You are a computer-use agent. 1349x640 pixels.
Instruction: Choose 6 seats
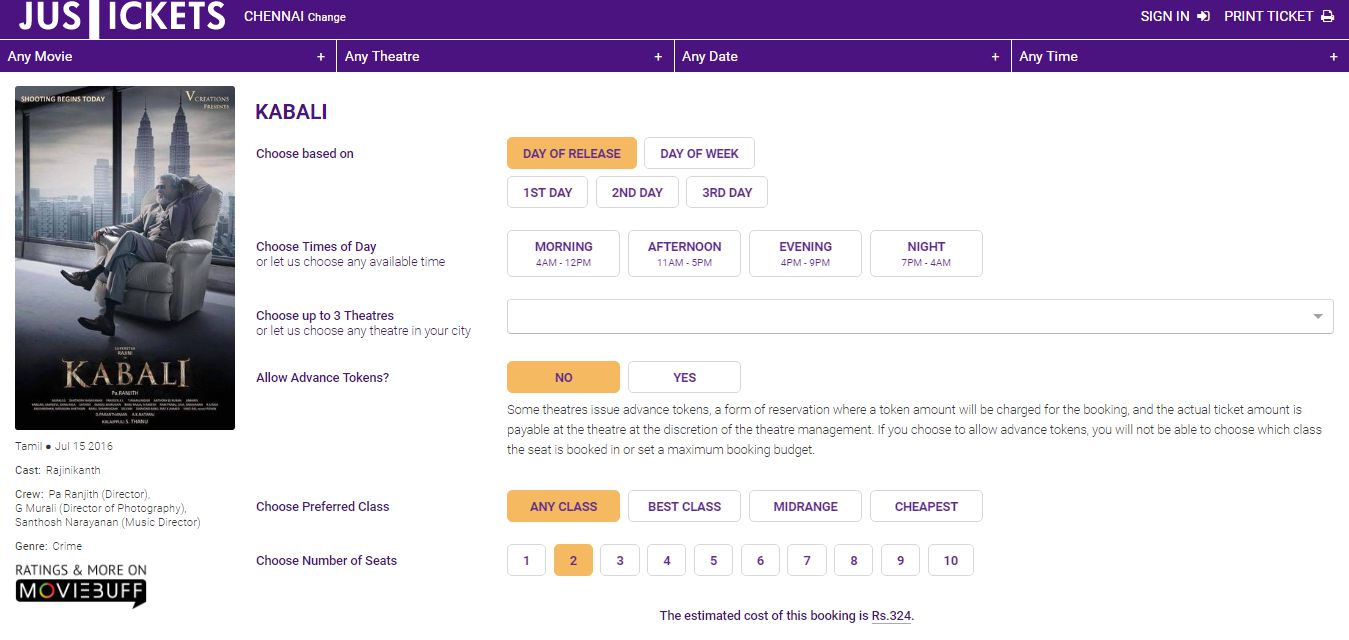tap(760, 560)
